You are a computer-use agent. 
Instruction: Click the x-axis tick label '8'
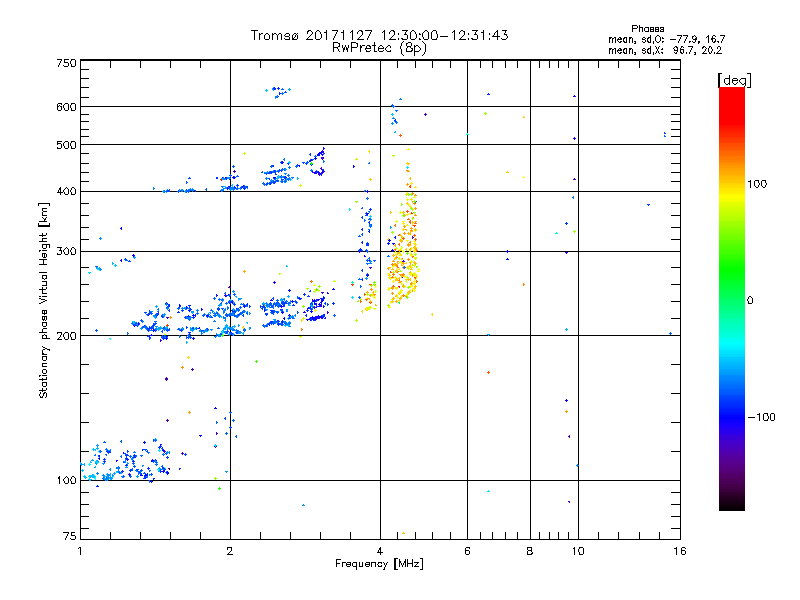pos(530,551)
